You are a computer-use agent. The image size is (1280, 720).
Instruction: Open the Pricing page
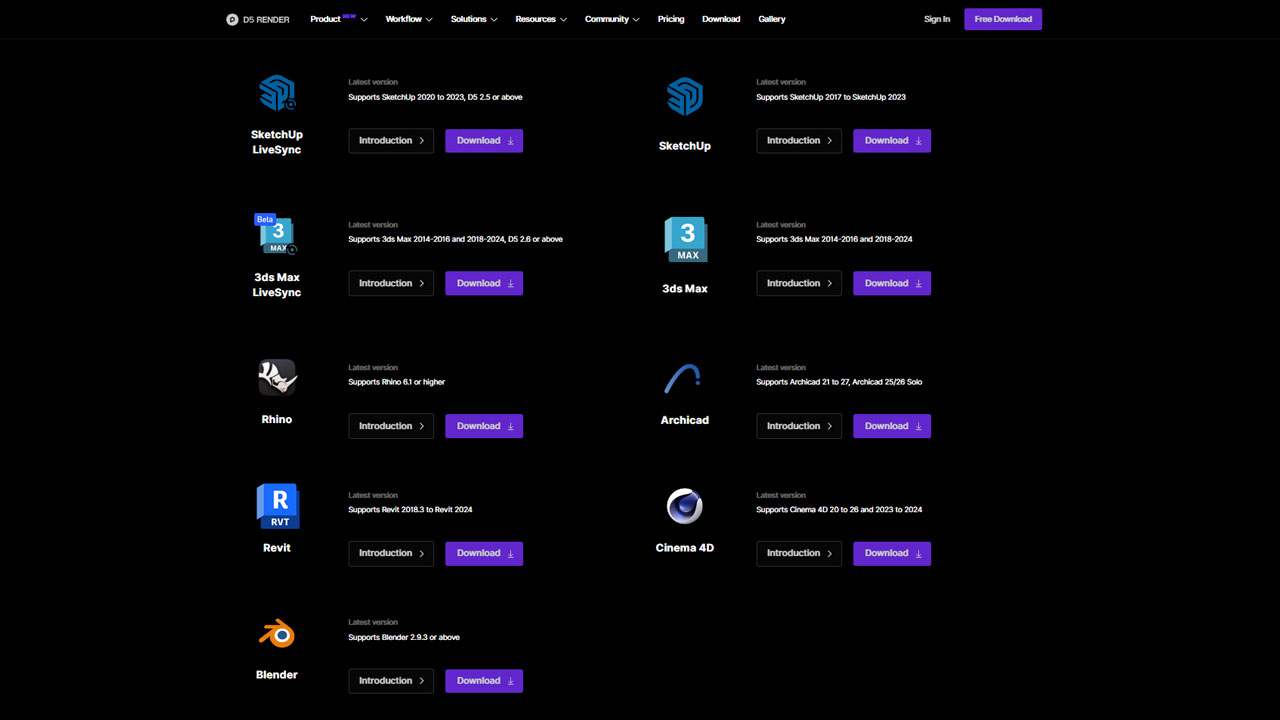[x=671, y=19]
